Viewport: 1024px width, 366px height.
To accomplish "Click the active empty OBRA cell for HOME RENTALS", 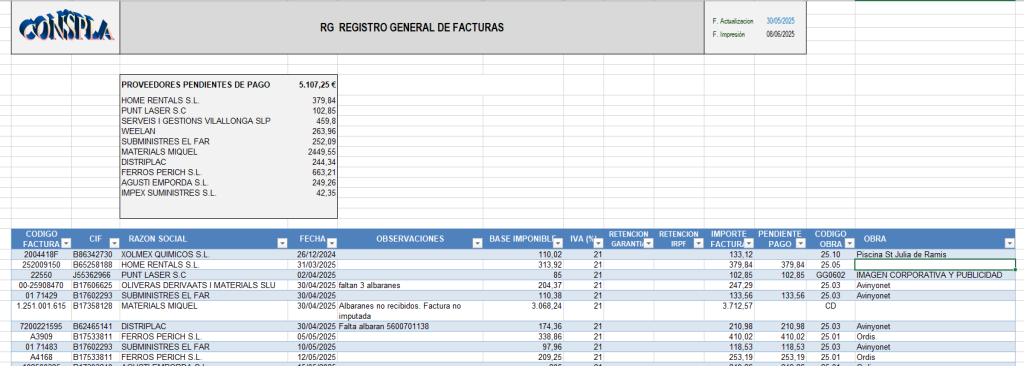I will pos(935,265).
